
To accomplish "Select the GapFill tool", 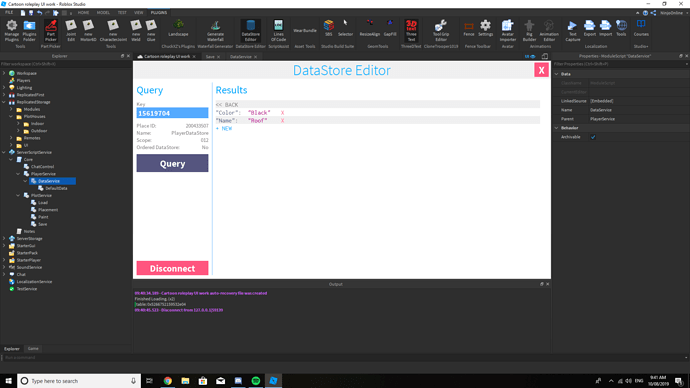I will (x=390, y=28).
